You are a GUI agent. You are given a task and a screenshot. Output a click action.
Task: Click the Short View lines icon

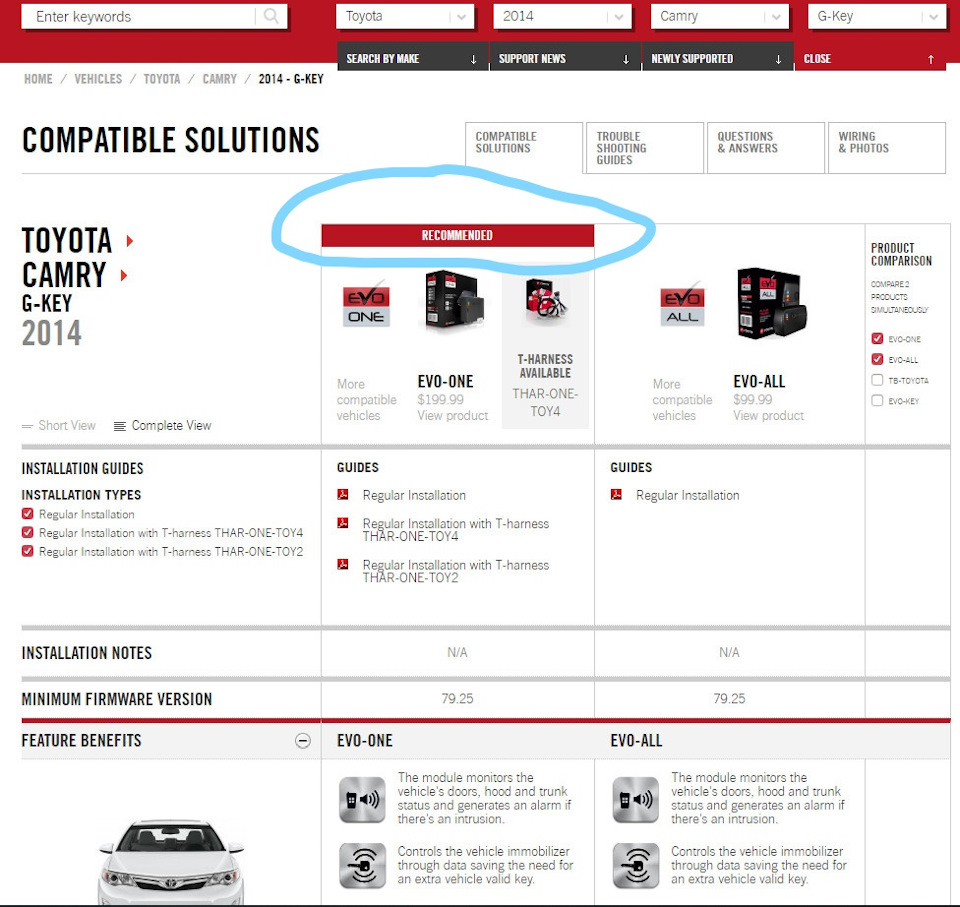(28, 426)
